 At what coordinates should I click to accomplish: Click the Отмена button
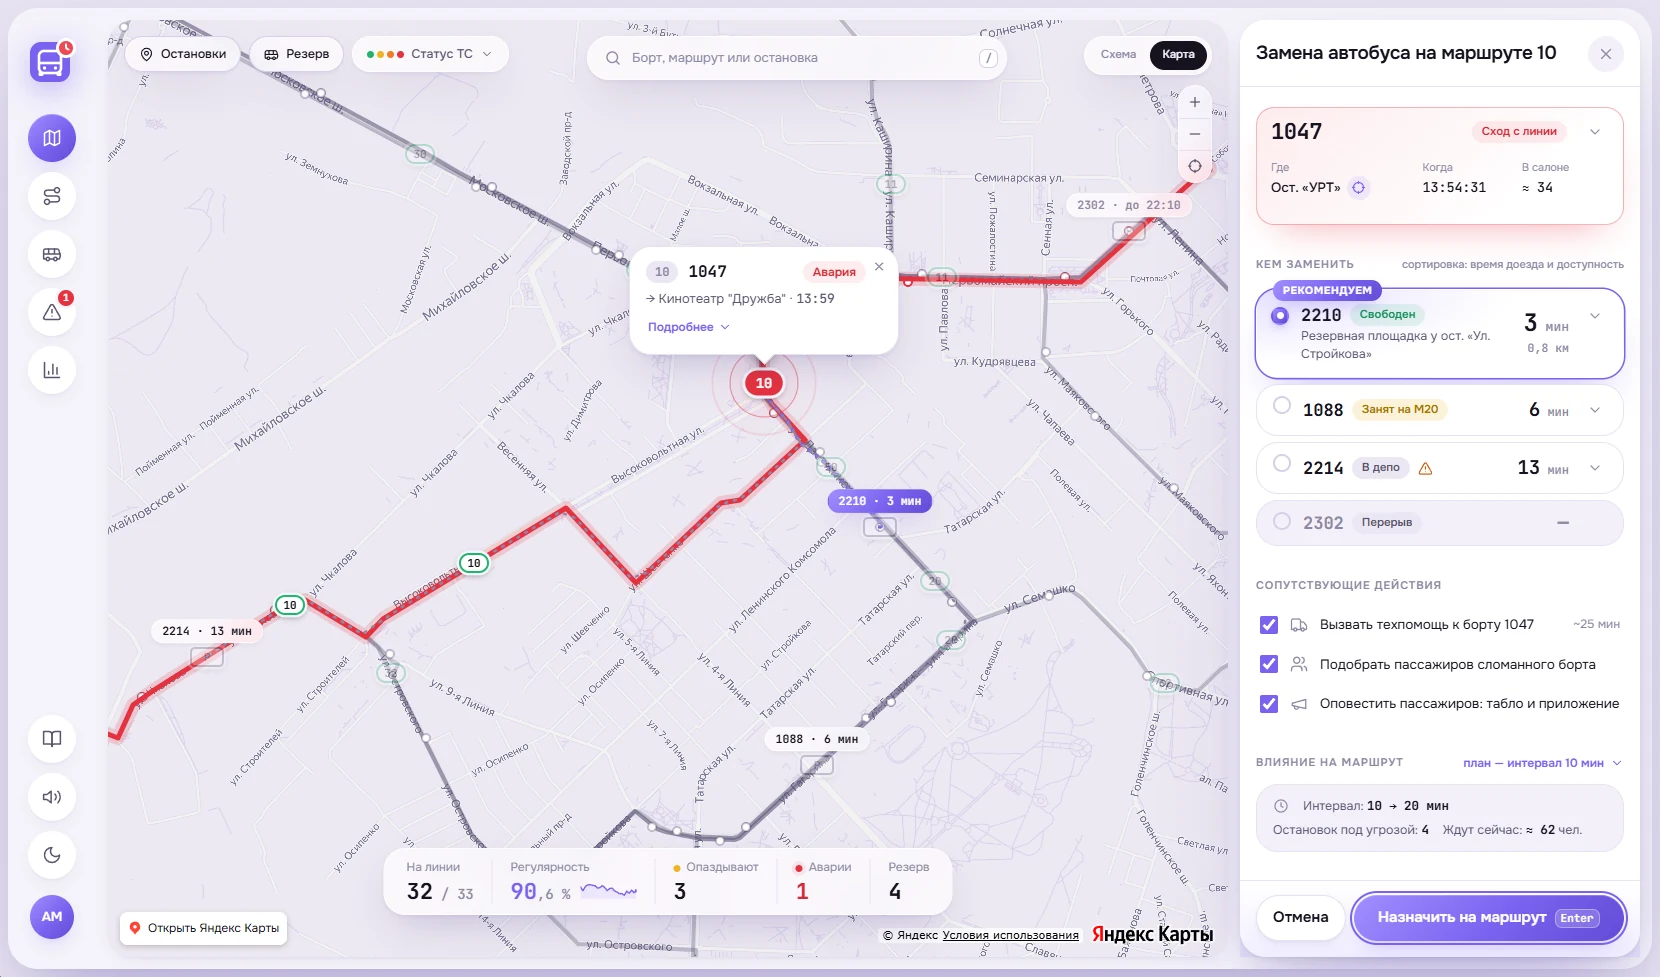[x=1300, y=918]
